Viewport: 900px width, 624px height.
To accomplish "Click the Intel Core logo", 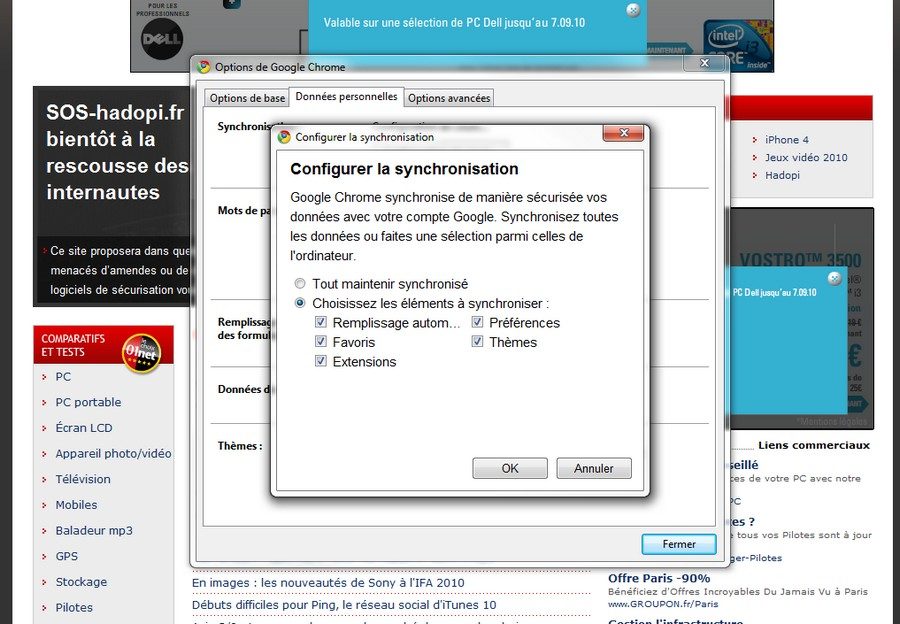I will (736, 45).
